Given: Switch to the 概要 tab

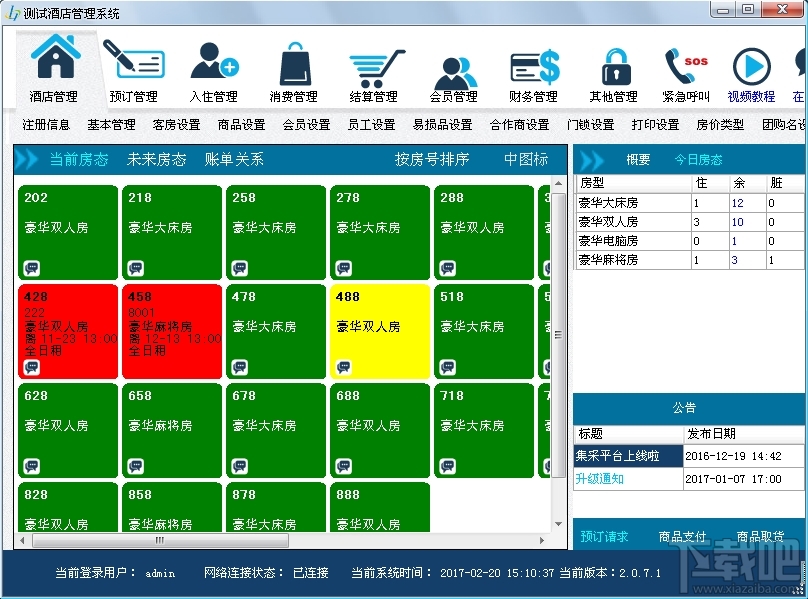Looking at the screenshot, I should click(638, 160).
